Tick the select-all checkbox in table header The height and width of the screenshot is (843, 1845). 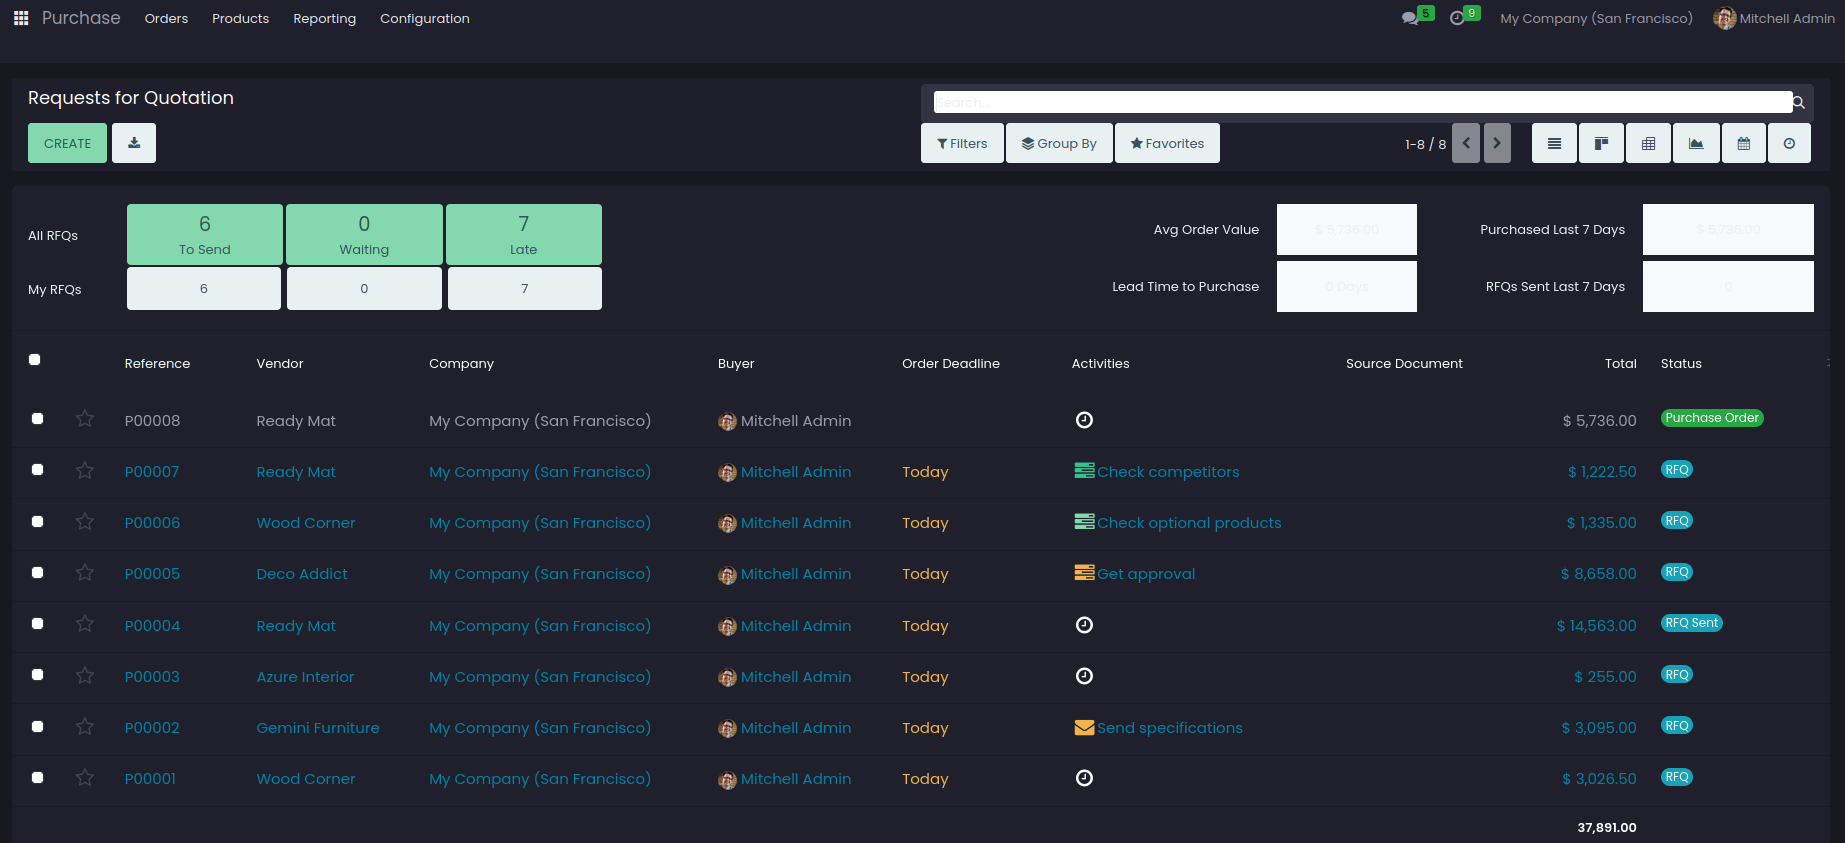click(x=35, y=360)
